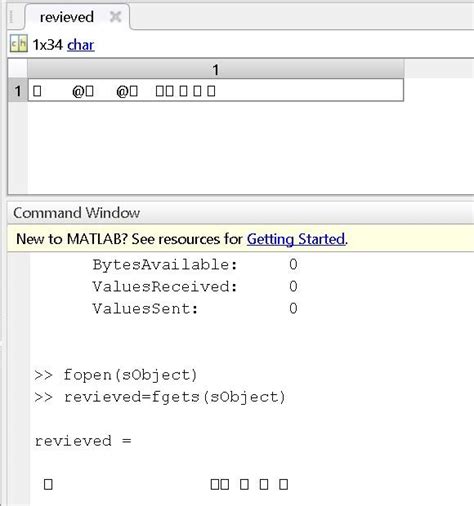Click the fopen(sObject) command line
474x506 pixels.
pos(116,375)
